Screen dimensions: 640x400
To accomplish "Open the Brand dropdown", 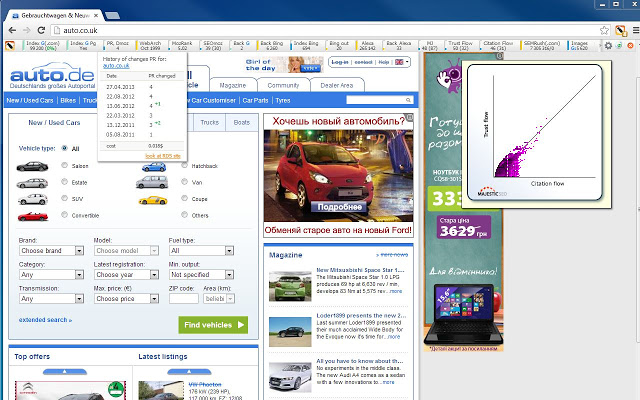I will click(51, 250).
